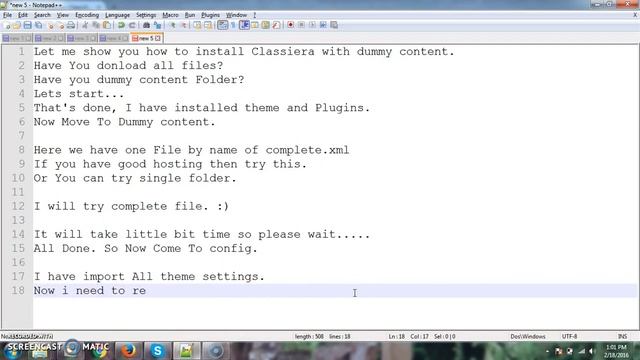
Task: Toggle Word wrap toolbar button
Action: click(222, 25)
